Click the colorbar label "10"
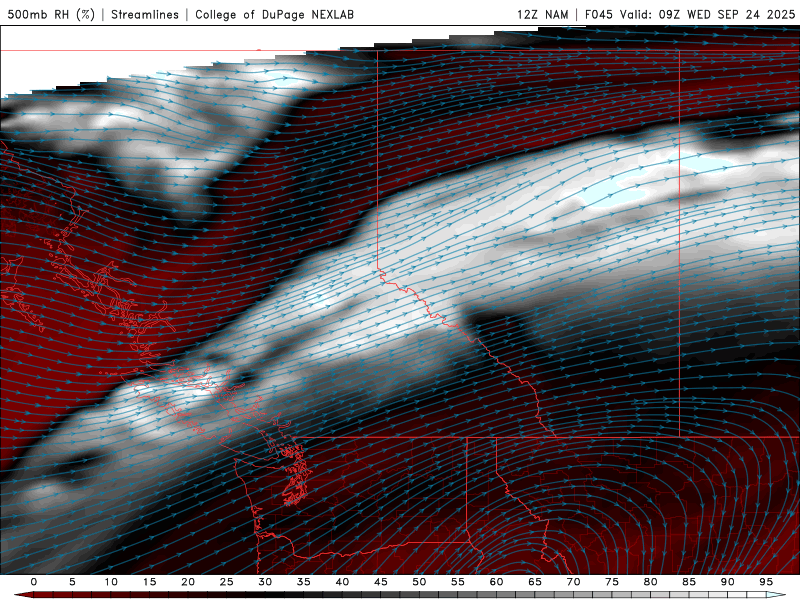Image resolution: width=800 pixels, height=600 pixels. (111, 582)
